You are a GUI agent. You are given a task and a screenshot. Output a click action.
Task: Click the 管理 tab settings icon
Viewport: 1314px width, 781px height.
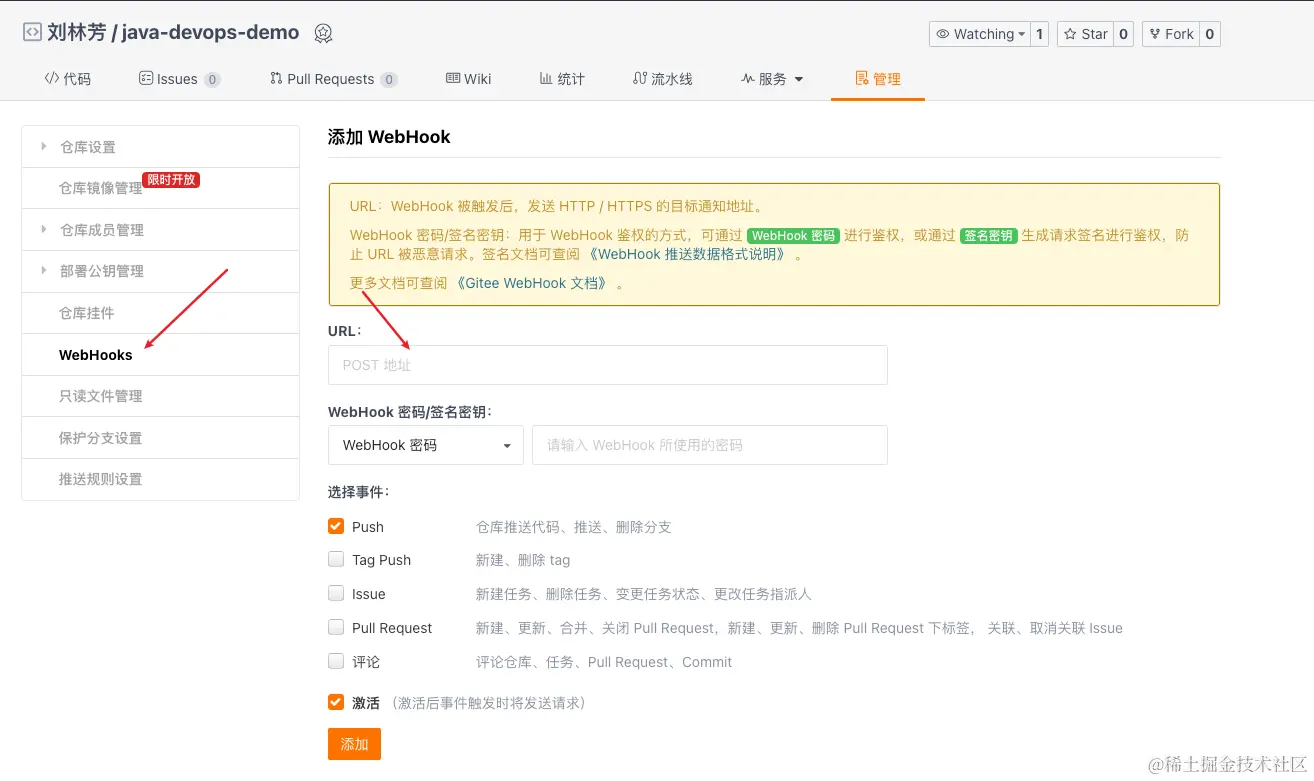(x=862, y=78)
